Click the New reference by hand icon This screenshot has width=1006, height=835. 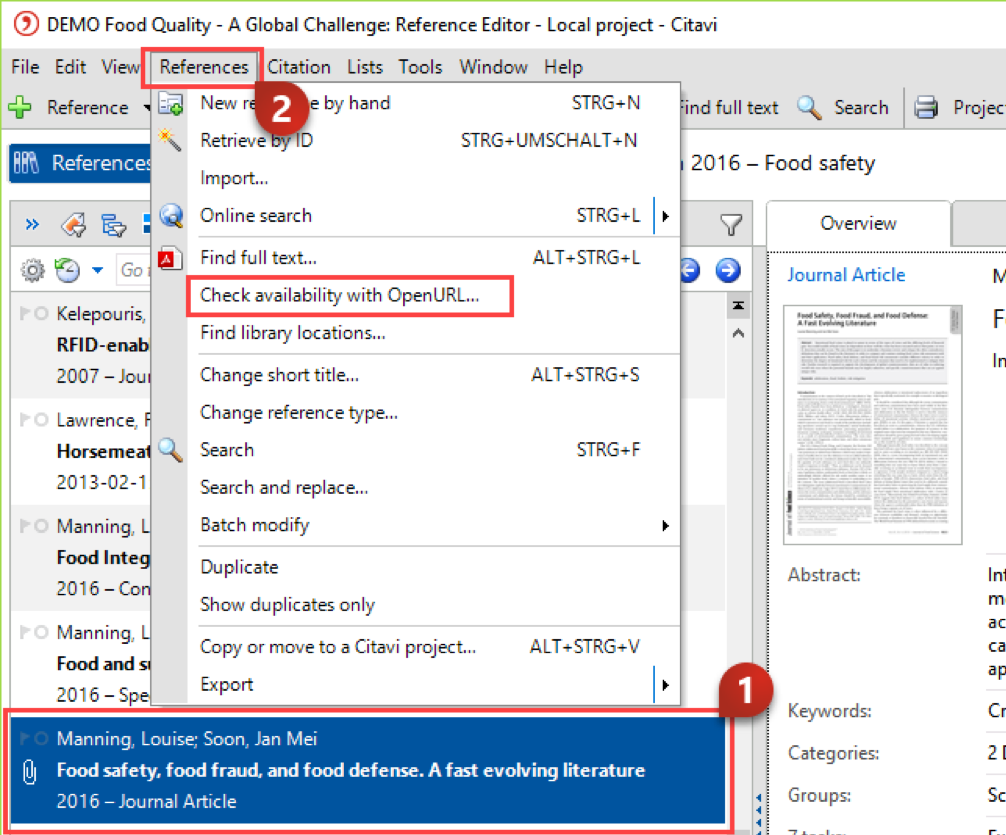[171, 103]
